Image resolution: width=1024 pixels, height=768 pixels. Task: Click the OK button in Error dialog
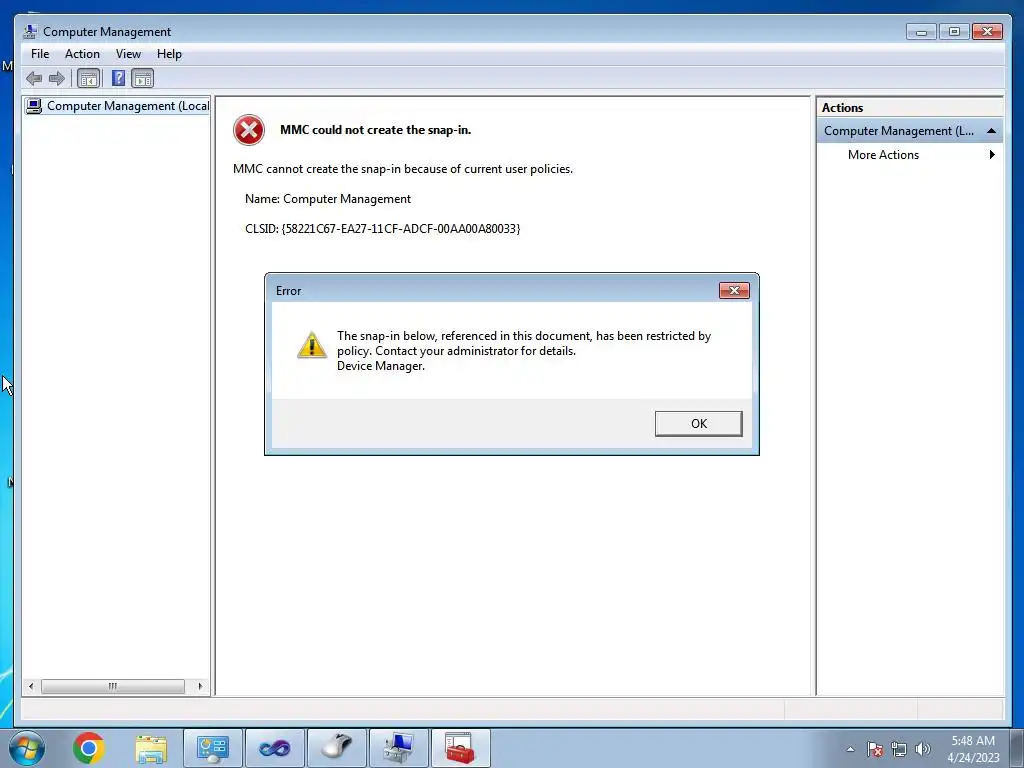tap(698, 423)
